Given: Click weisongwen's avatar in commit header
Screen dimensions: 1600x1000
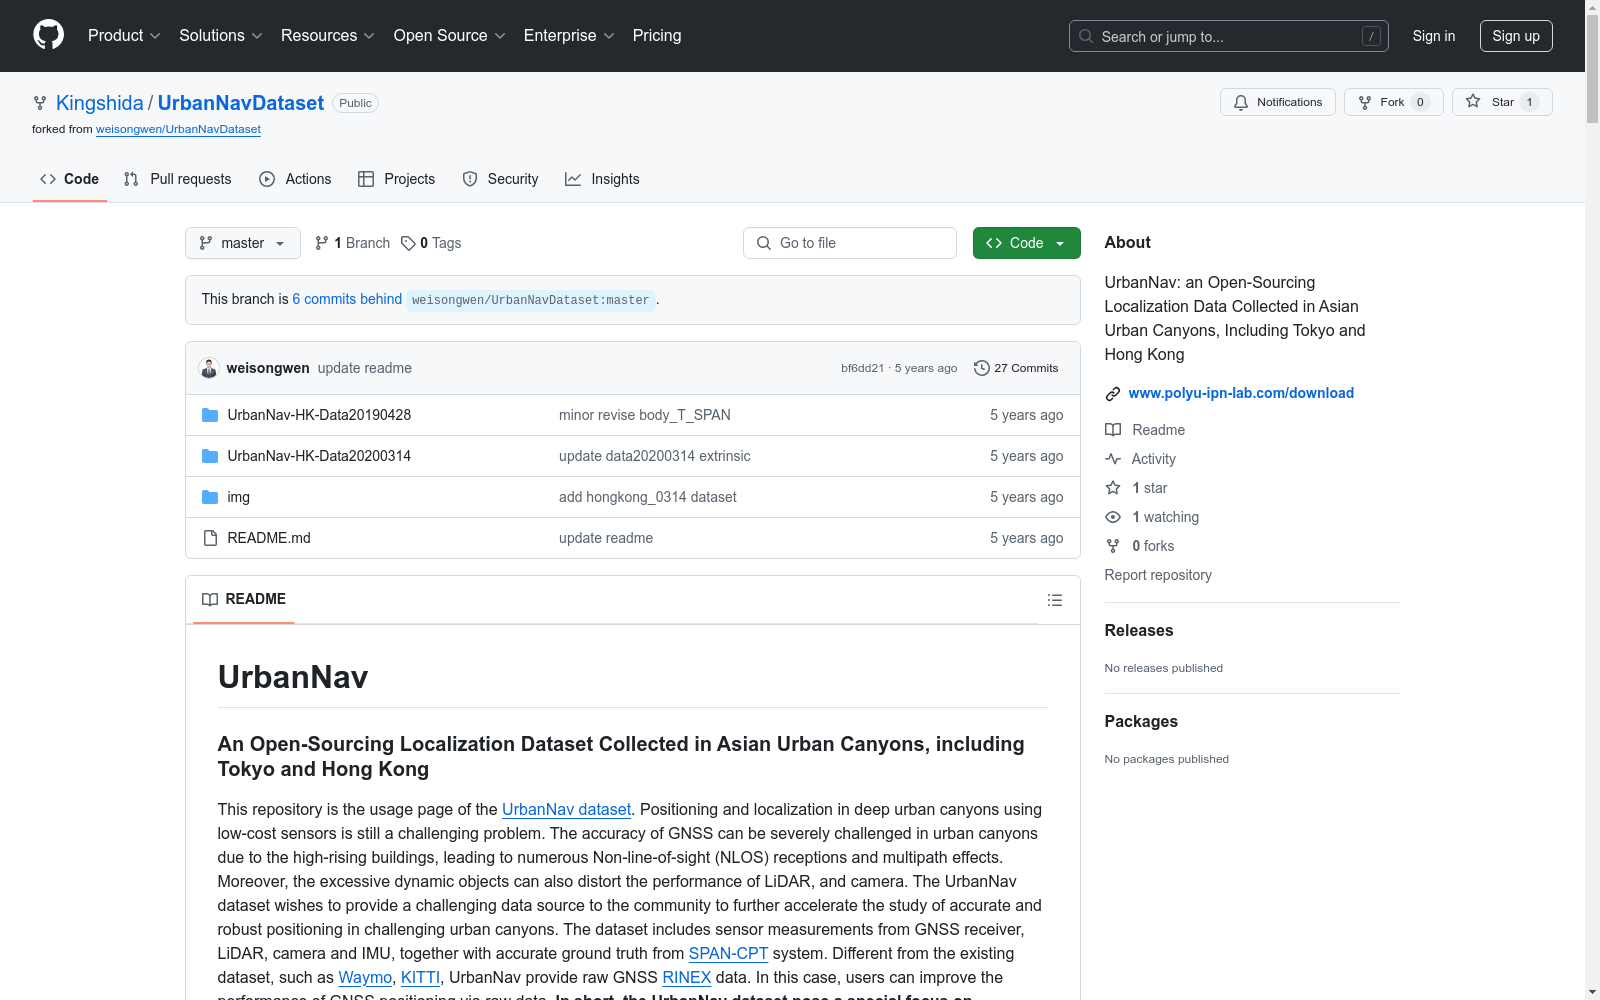Looking at the screenshot, I should tap(209, 368).
